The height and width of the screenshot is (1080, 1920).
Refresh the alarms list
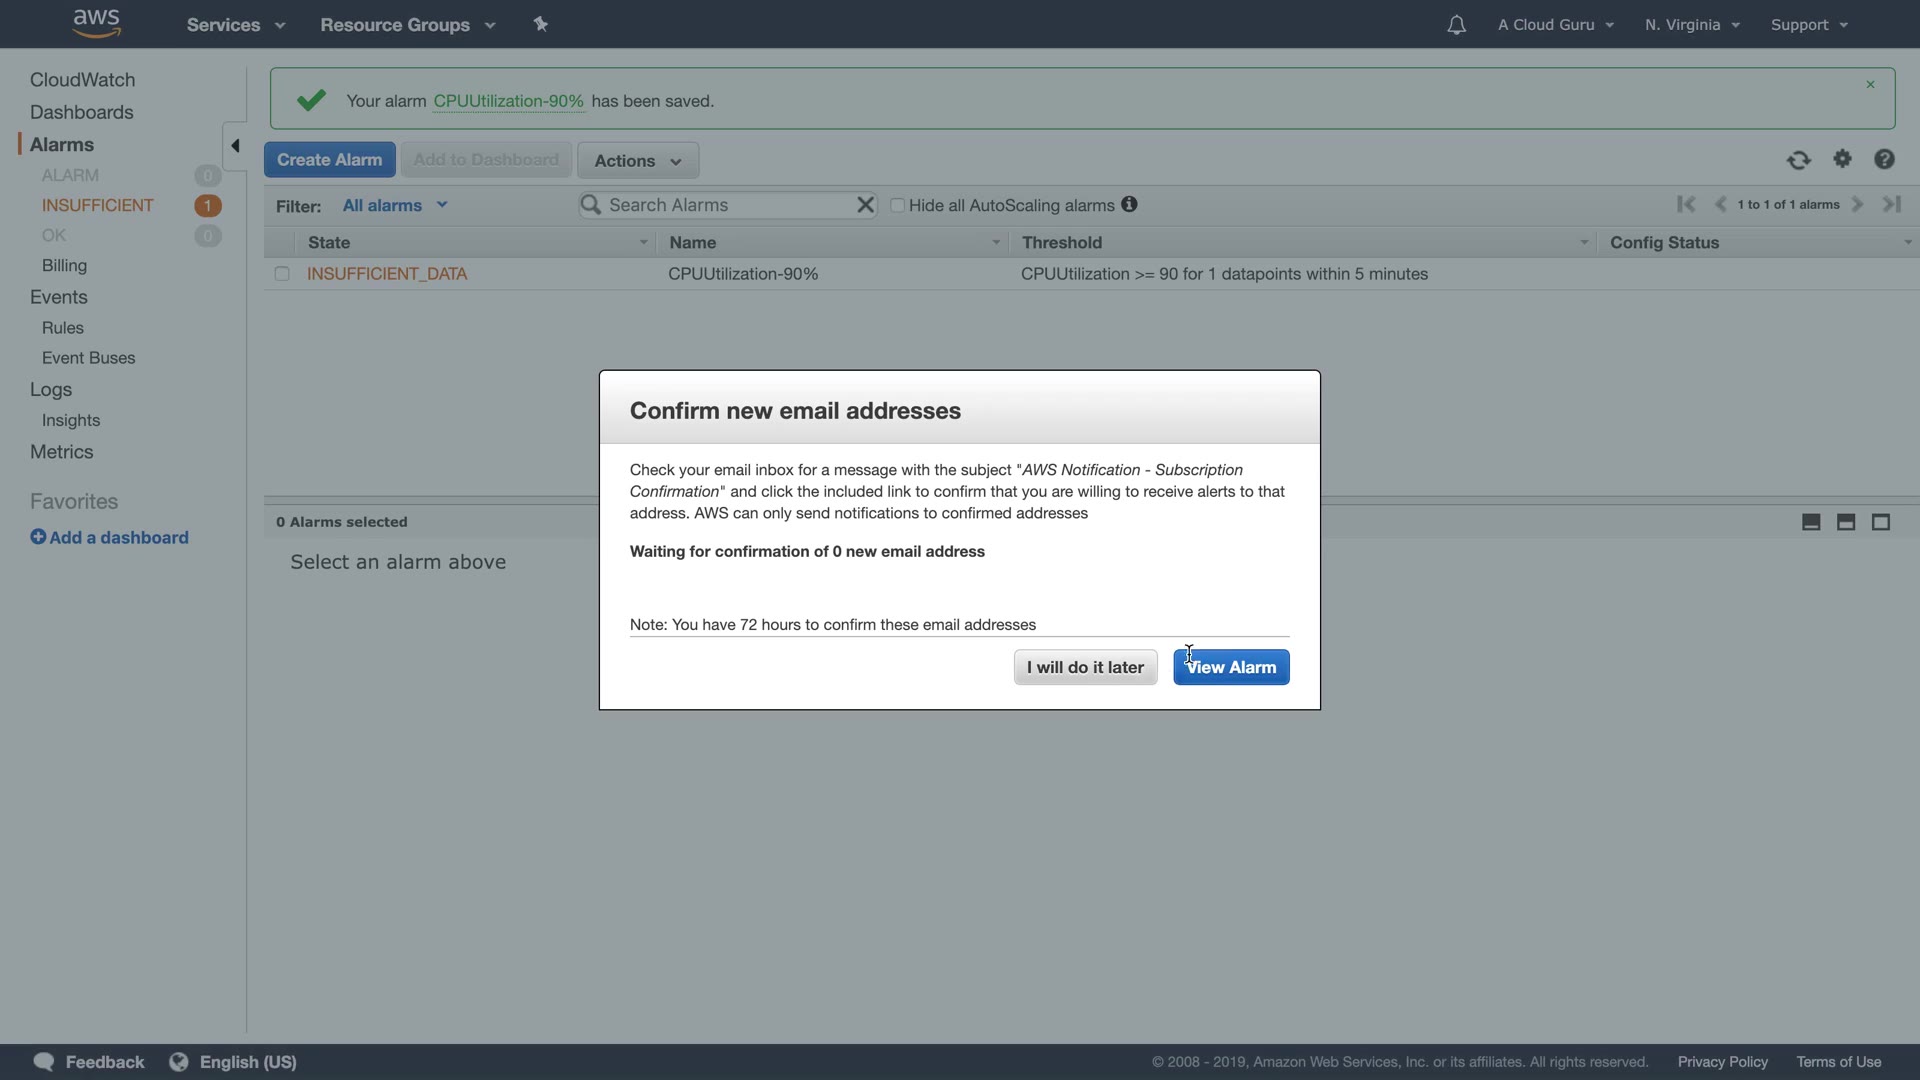coord(1798,160)
